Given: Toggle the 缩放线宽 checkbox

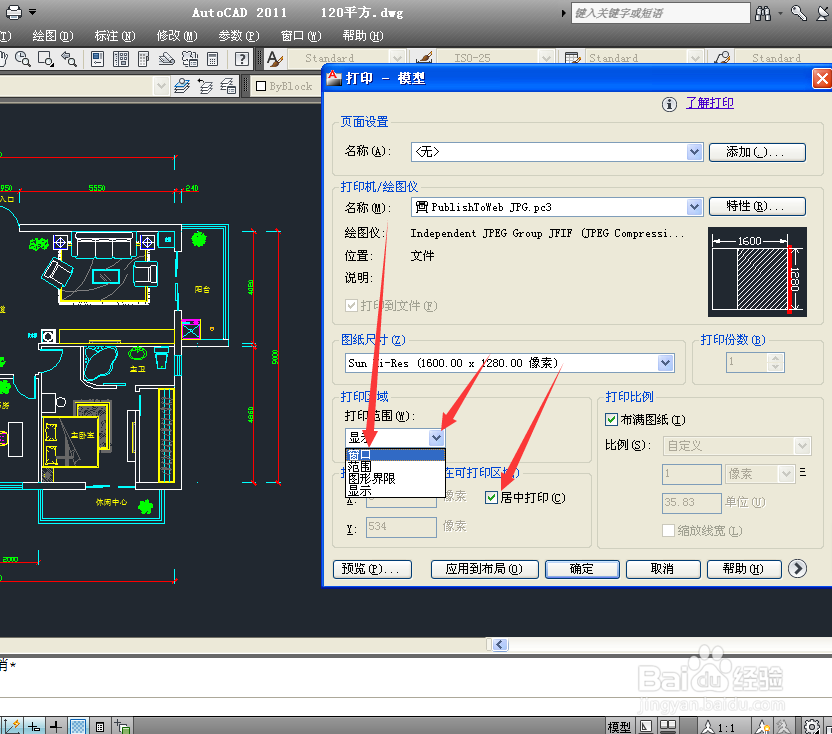Looking at the screenshot, I should [x=669, y=530].
